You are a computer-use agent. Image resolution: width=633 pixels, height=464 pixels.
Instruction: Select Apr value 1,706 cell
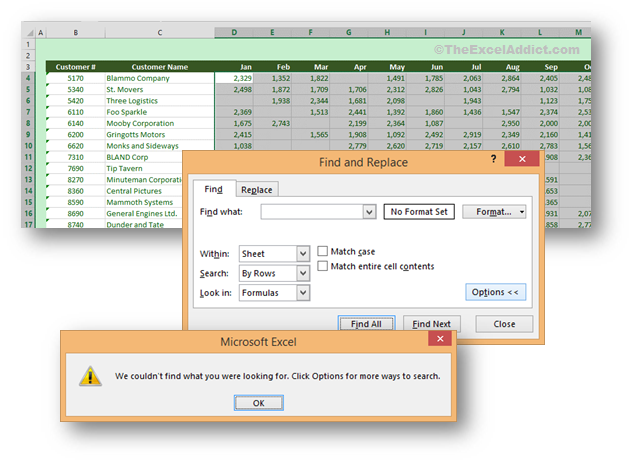pos(349,89)
